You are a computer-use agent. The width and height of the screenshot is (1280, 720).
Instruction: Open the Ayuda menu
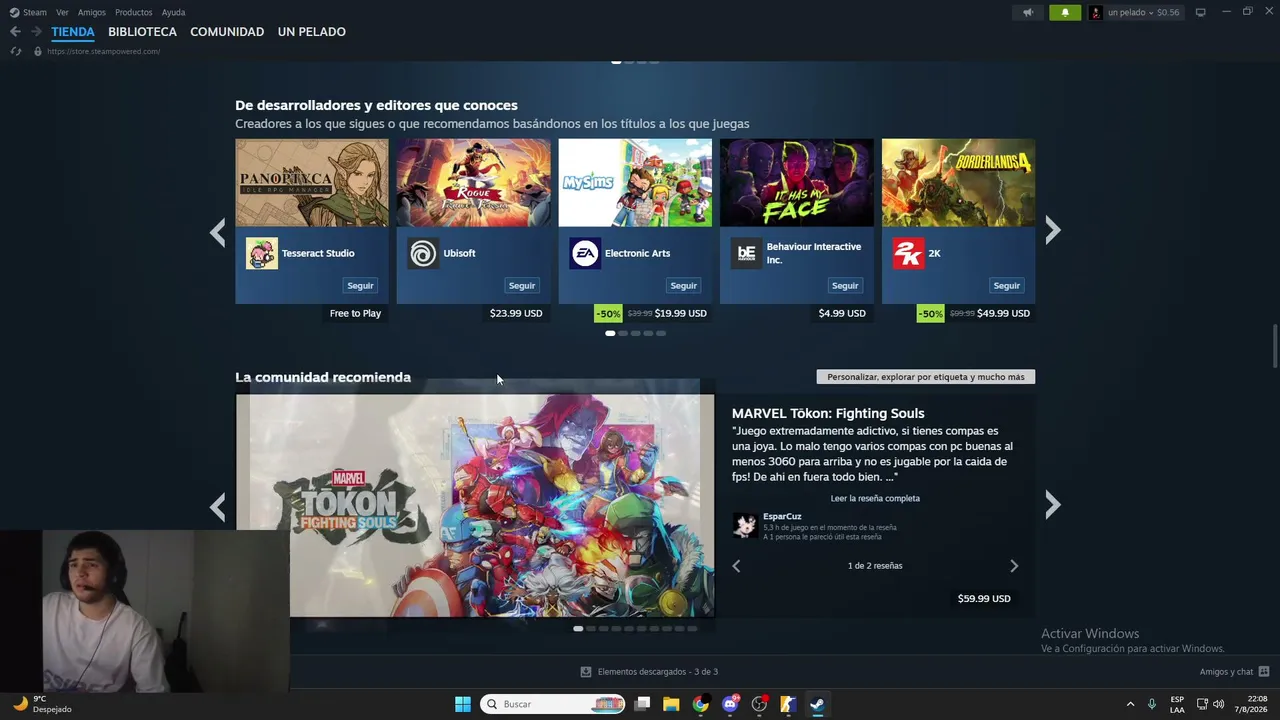(174, 12)
